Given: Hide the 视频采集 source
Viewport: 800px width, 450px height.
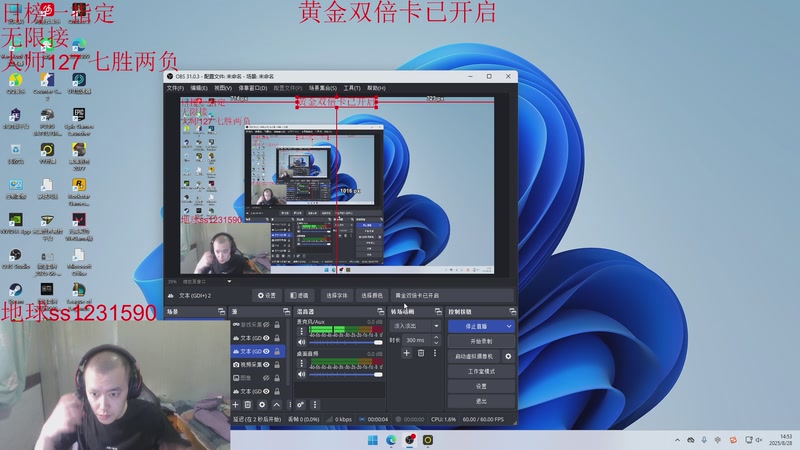Looking at the screenshot, I should (266, 365).
